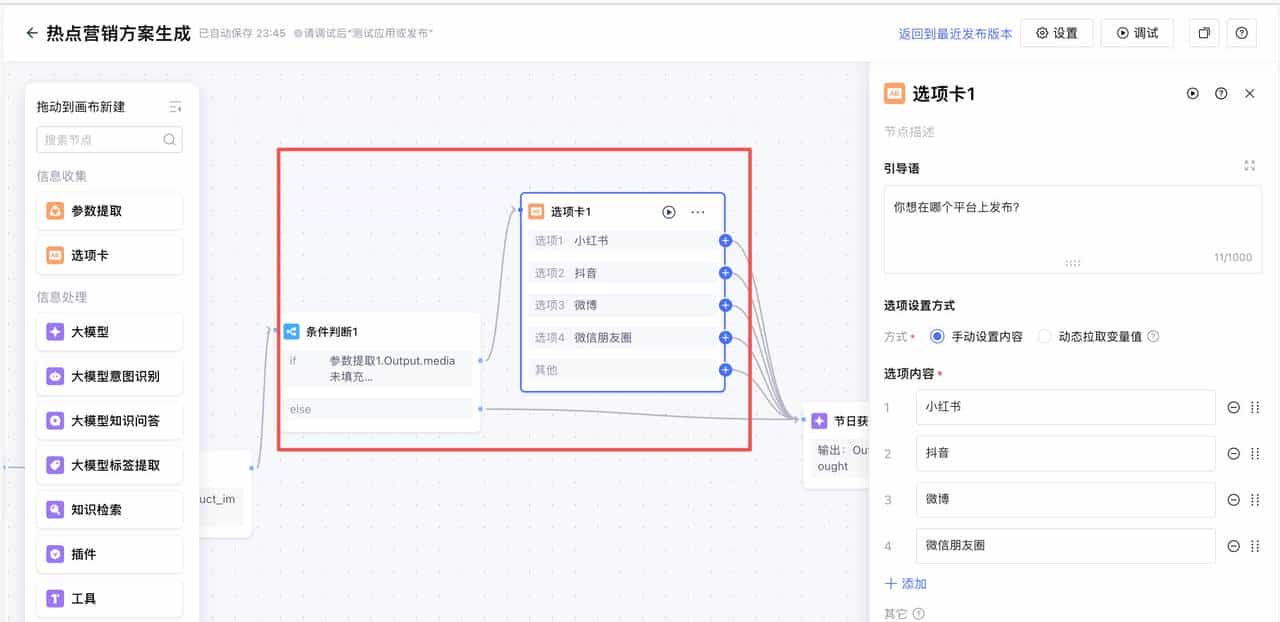The image size is (1280, 622).
Task: Run the 选项卡1 node via its play icon
Action: [x=669, y=211]
